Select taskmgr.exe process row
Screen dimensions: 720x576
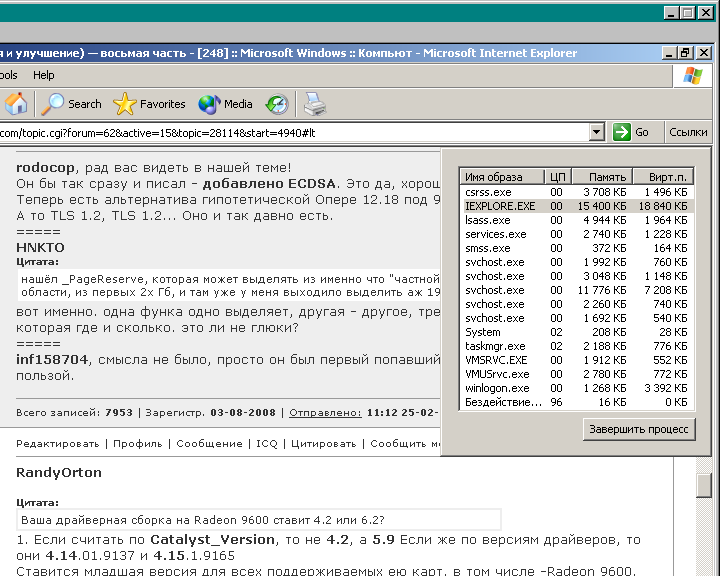tap(576, 346)
